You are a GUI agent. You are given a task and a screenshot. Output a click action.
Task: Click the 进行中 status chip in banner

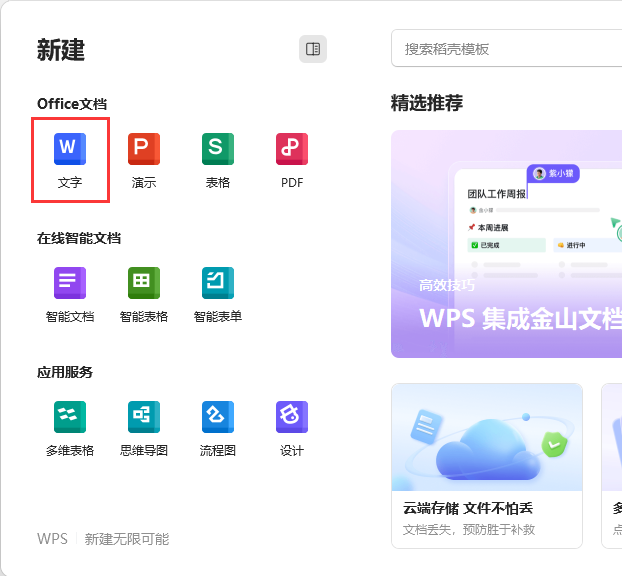tap(587, 245)
